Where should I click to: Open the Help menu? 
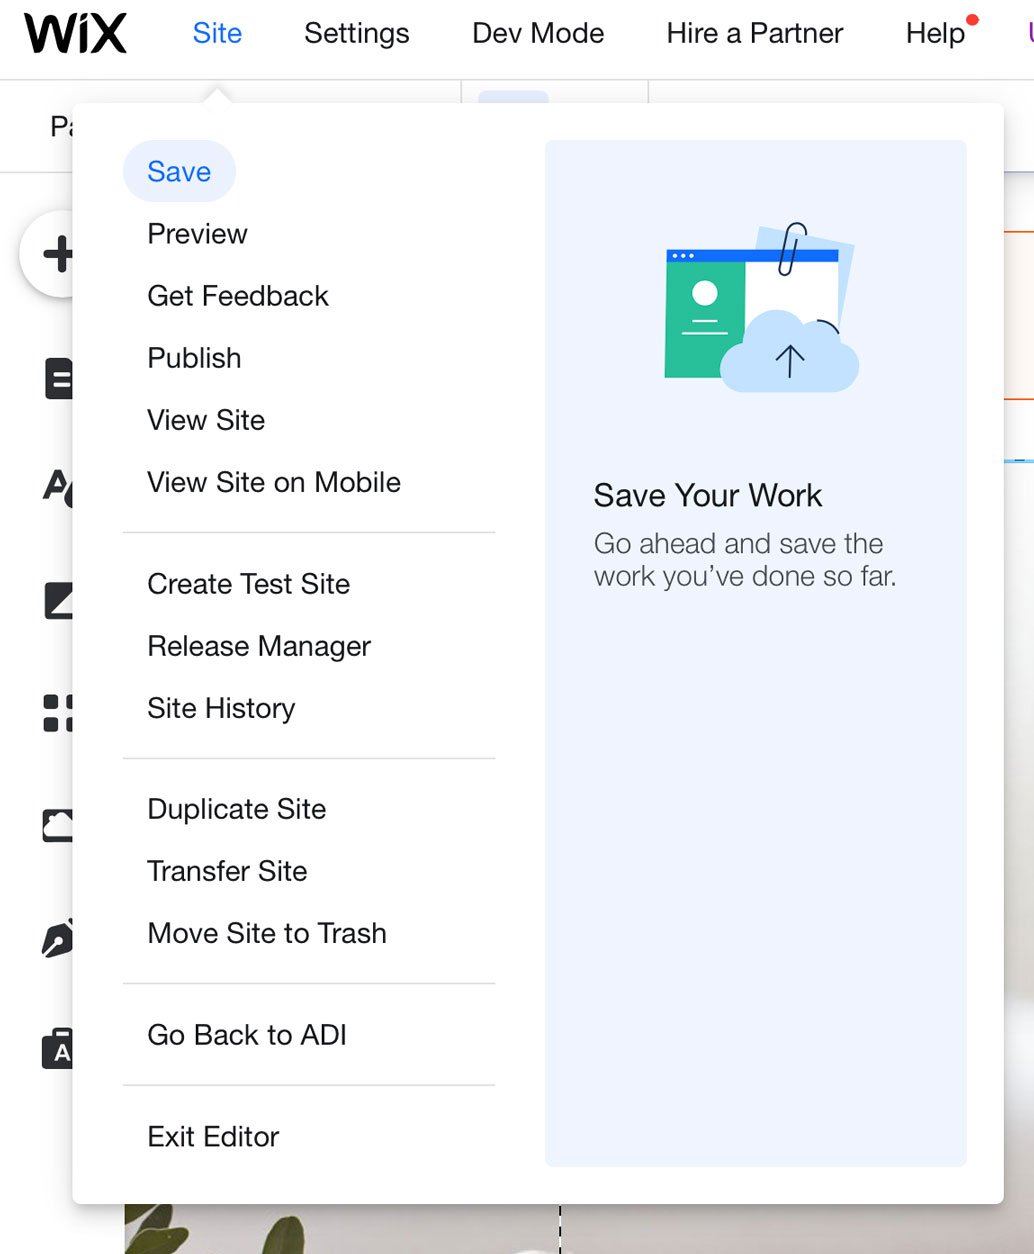click(x=936, y=34)
